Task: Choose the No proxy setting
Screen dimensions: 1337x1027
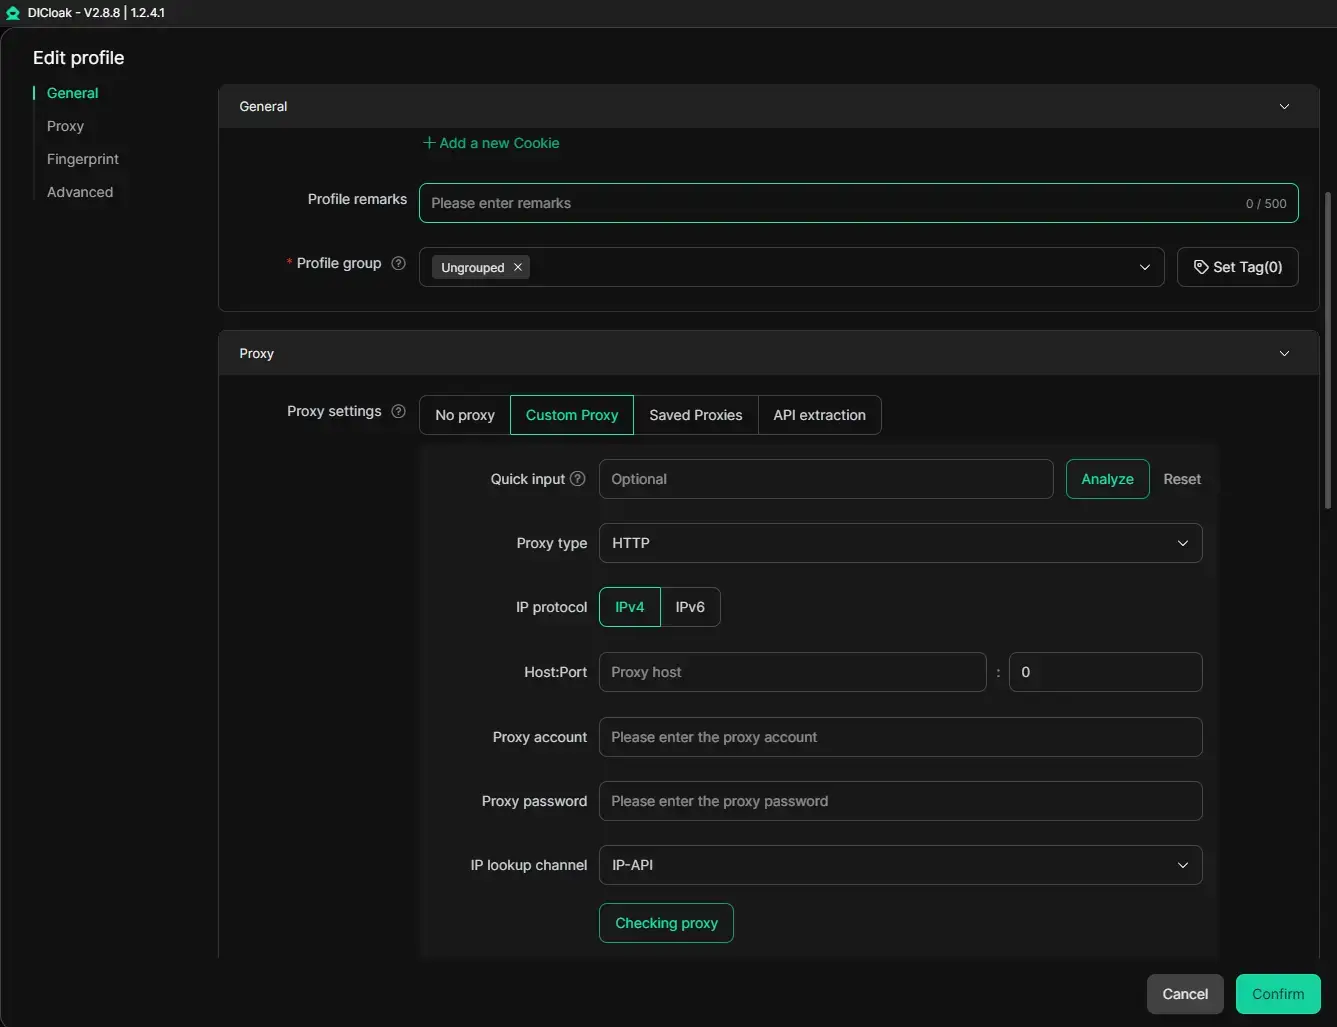Action: coord(465,415)
